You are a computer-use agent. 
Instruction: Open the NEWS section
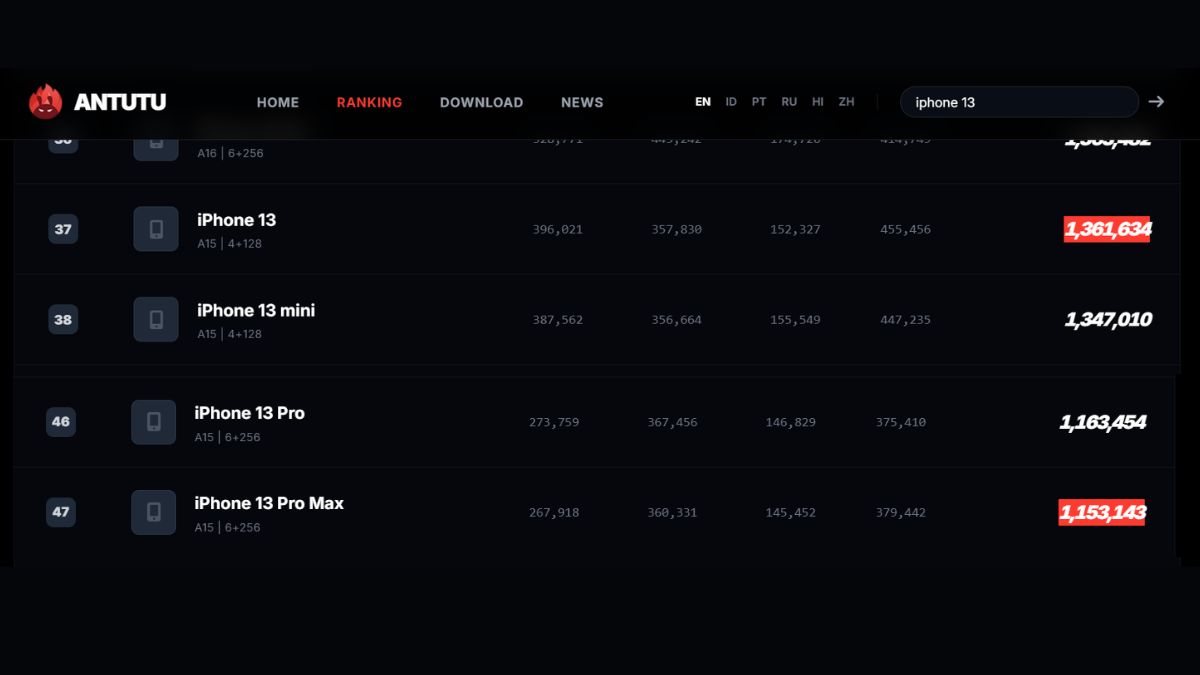click(x=582, y=102)
